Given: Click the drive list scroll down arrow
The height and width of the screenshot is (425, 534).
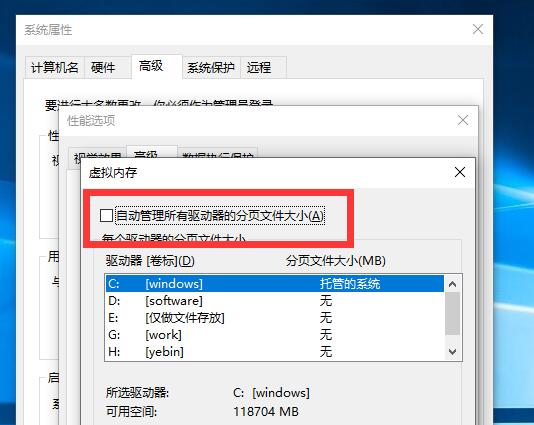Looking at the screenshot, I should (x=453, y=351).
